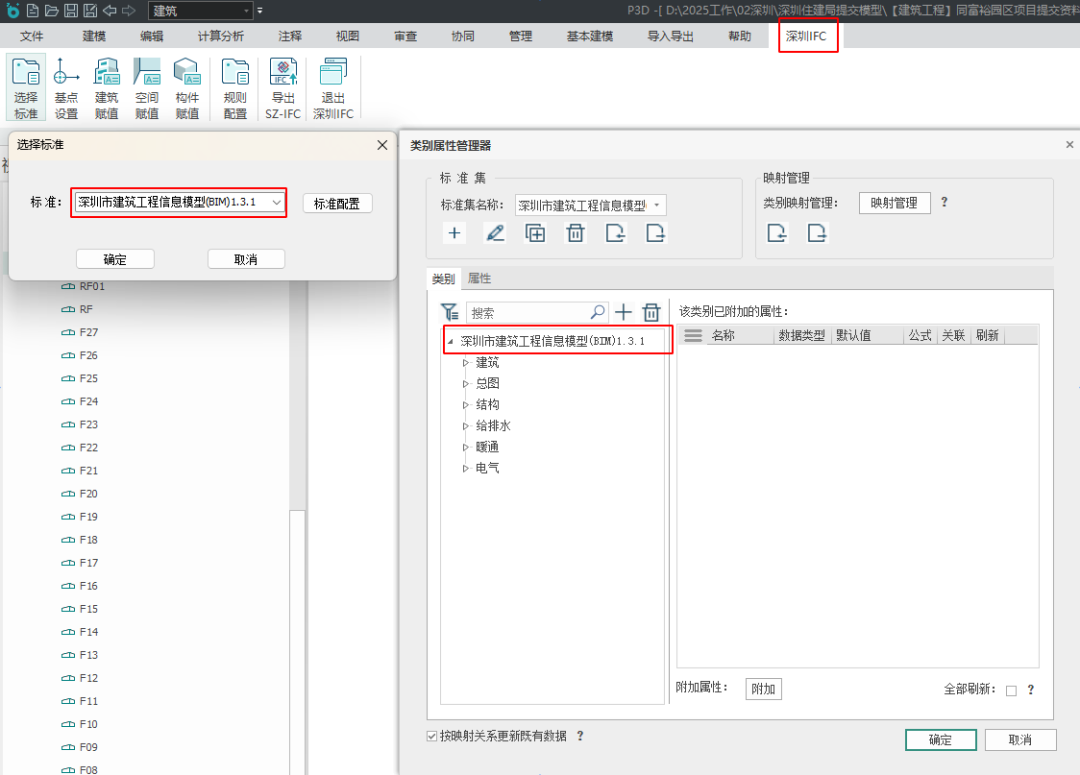
Task: Click the new file icon in title bar
Action: (32, 10)
